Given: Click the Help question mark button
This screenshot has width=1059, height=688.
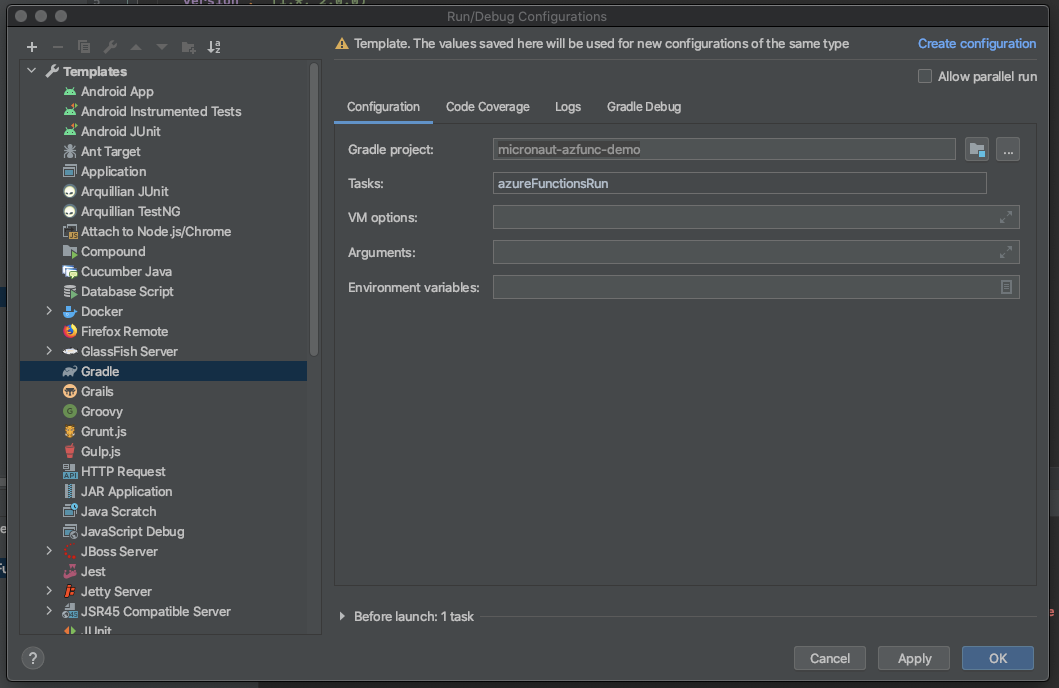Looking at the screenshot, I should click(32, 658).
